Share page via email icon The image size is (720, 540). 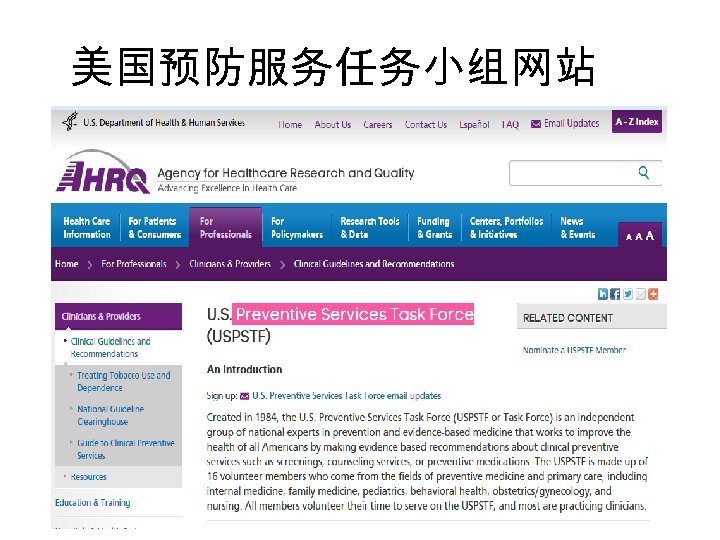point(640,294)
